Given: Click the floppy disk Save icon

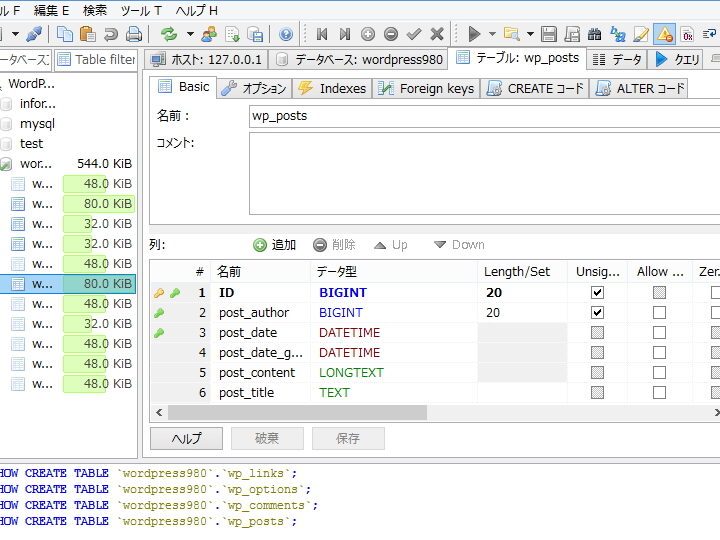Looking at the screenshot, I should [549, 34].
